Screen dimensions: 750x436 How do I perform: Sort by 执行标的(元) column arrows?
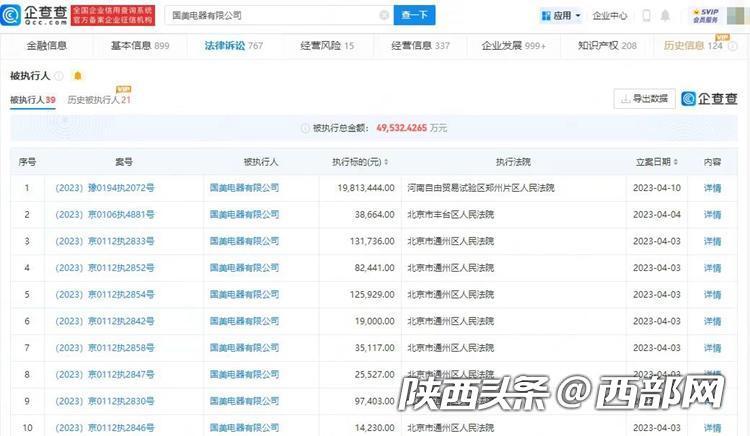click(x=386, y=162)
